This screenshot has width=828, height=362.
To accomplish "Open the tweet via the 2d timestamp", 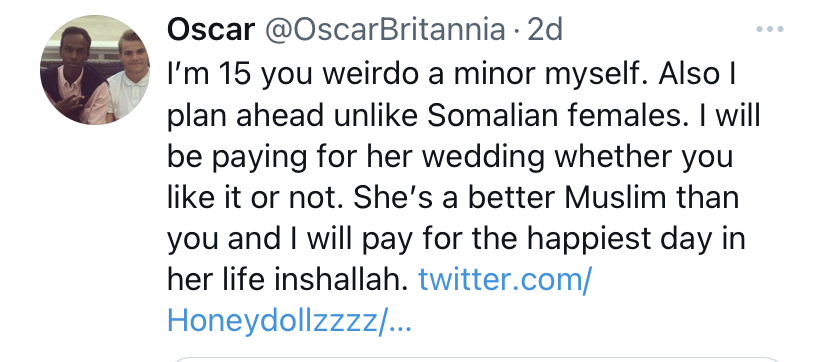I will pos(545,30).
